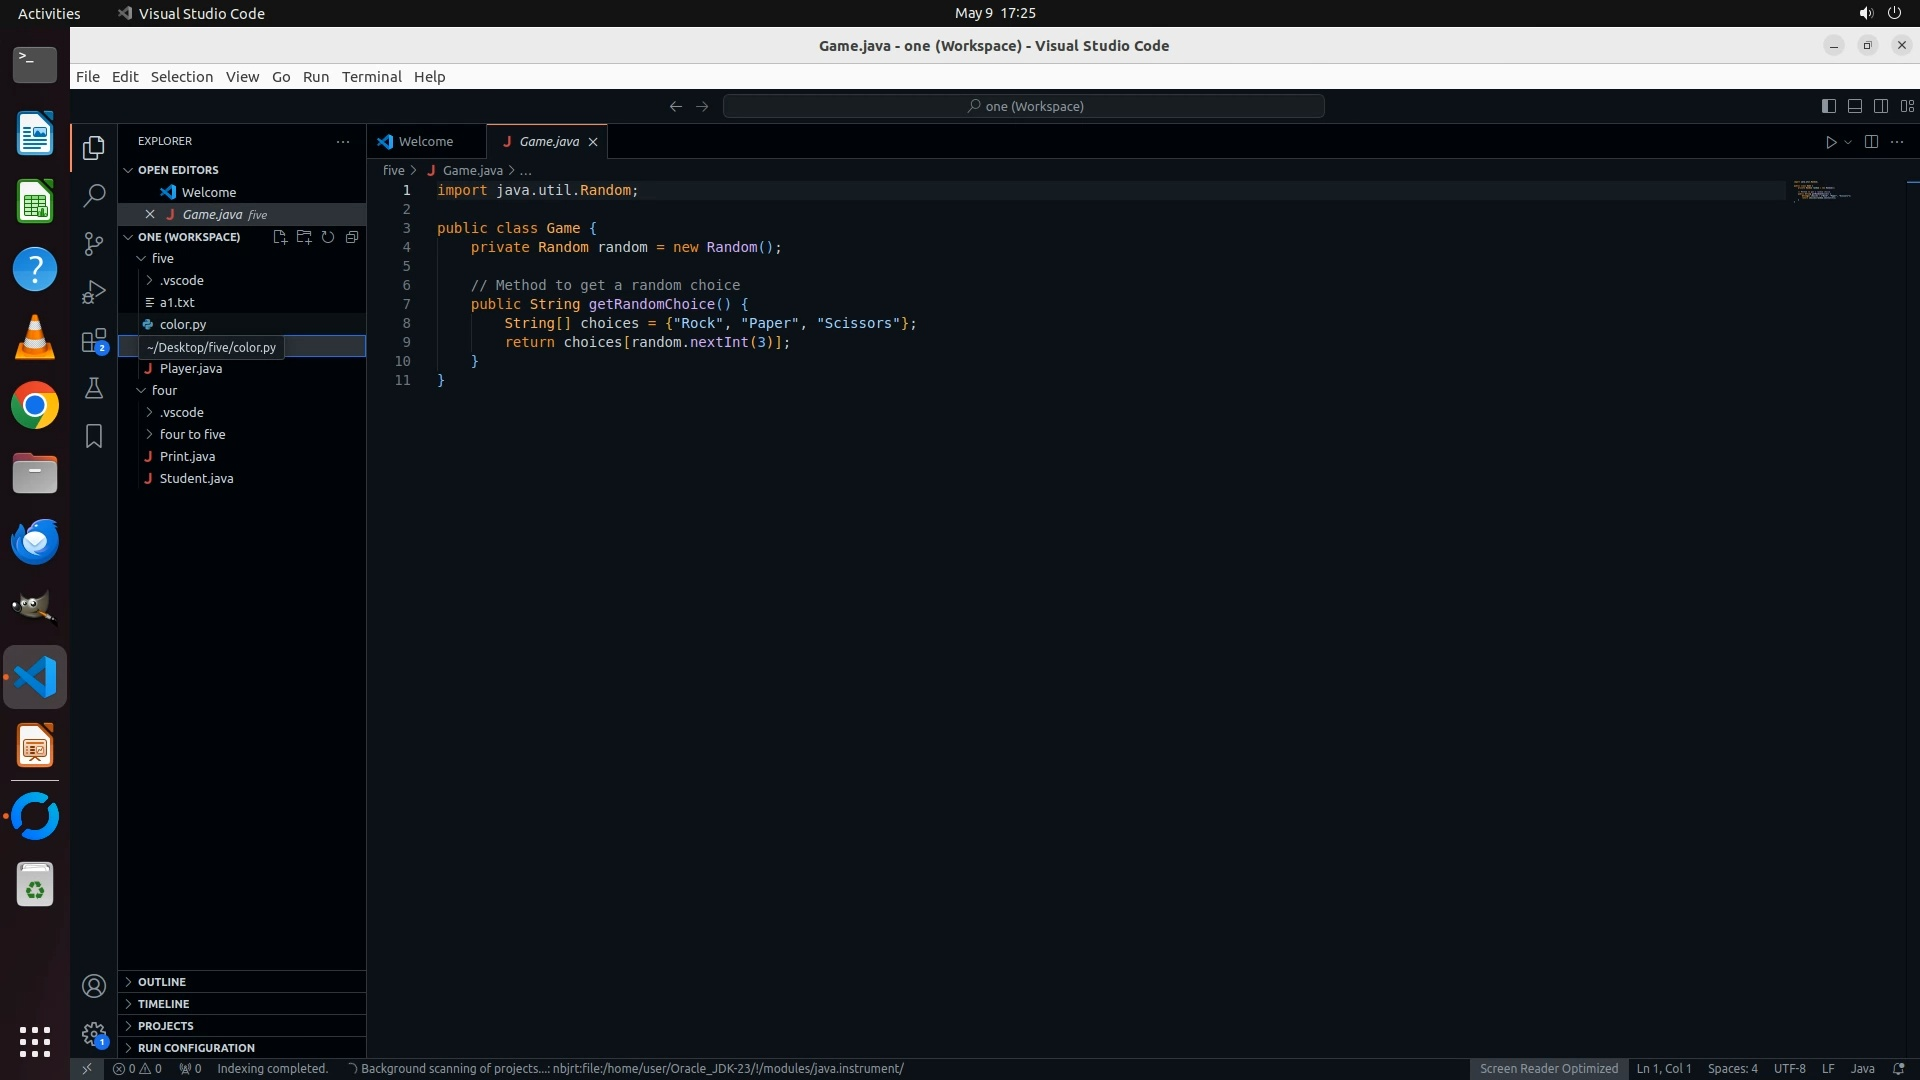This screenshot has height=1080, width=1920.
Task: Toggle the bottom Panel visibility
Action: 1854,106
